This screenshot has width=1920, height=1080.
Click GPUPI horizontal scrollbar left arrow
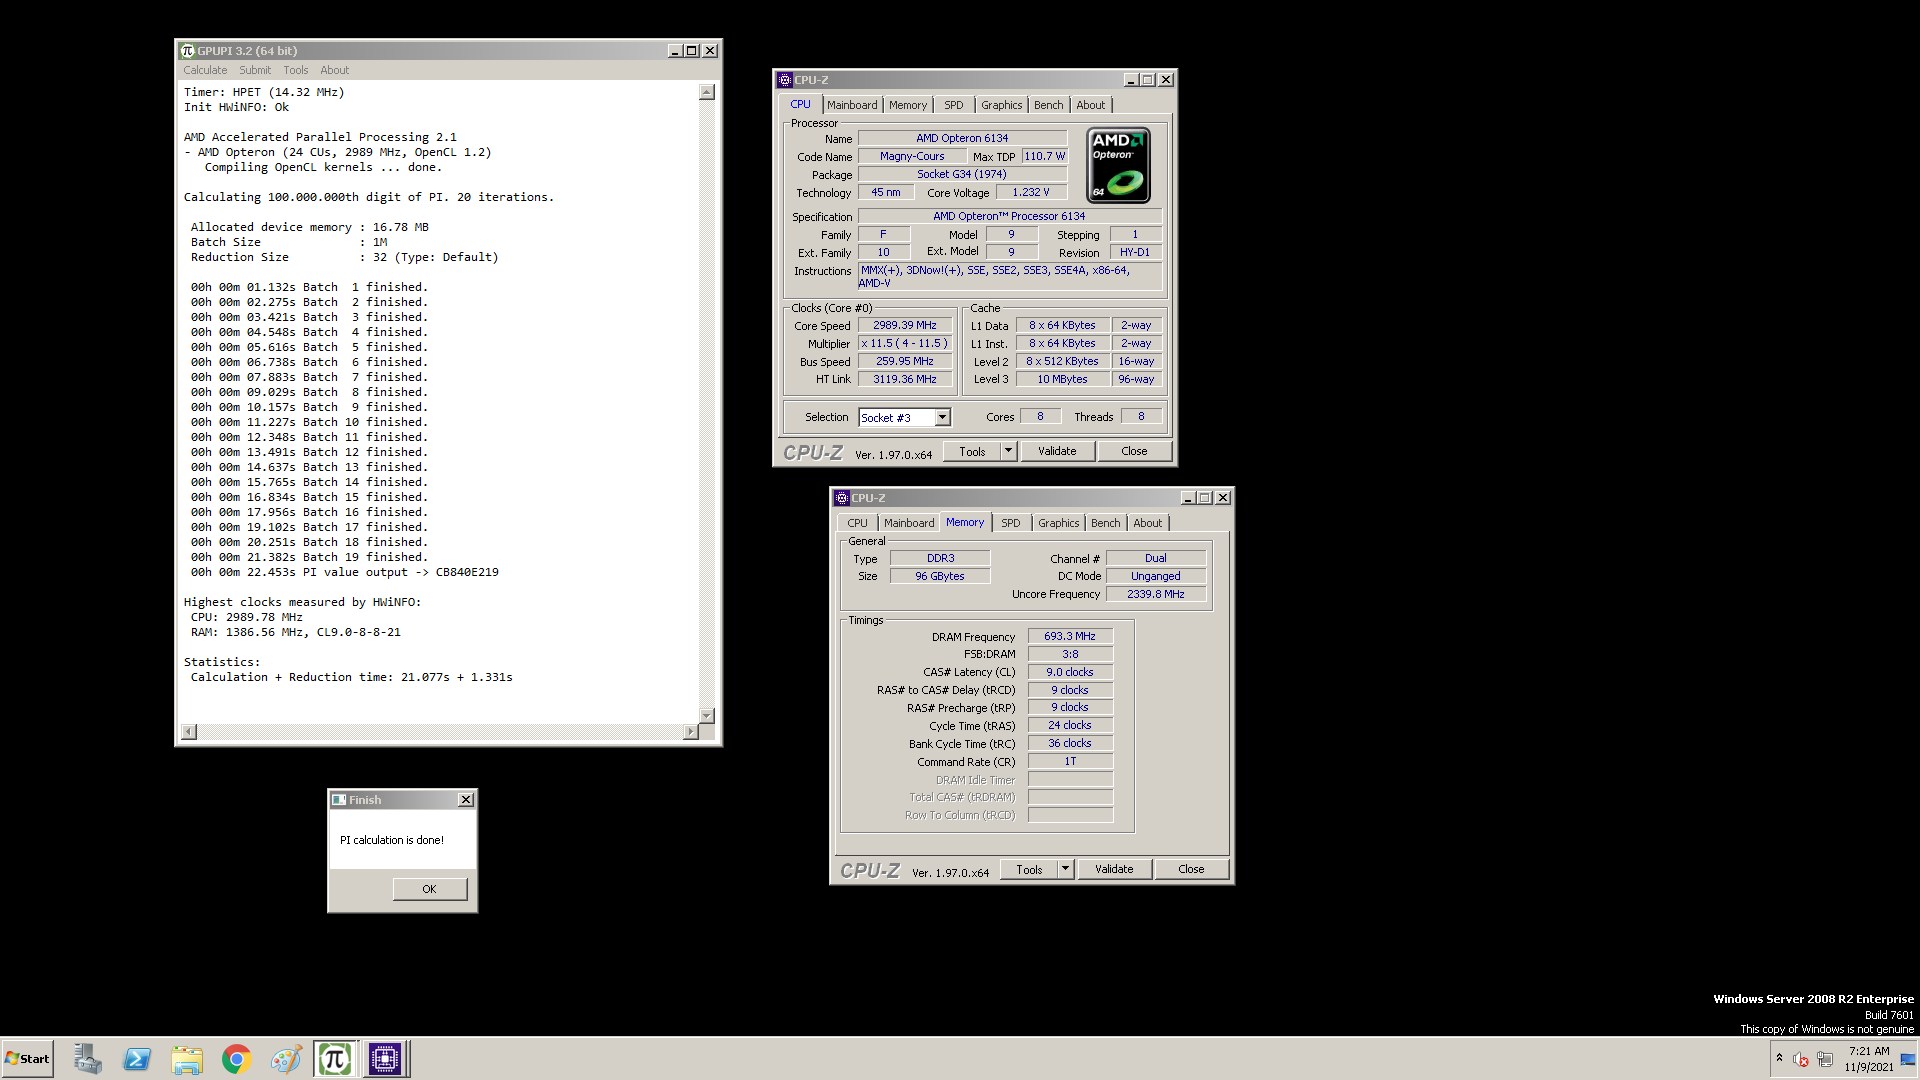coord(188,732)
